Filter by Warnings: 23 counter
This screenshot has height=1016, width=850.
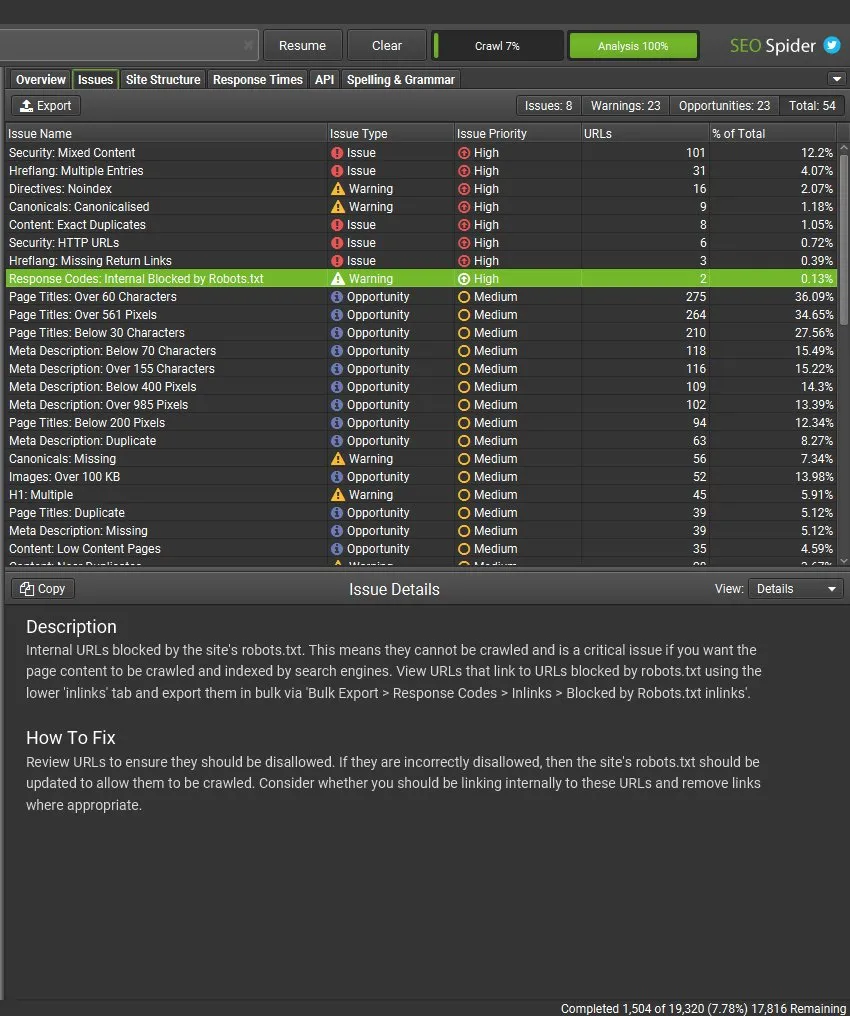625,106
